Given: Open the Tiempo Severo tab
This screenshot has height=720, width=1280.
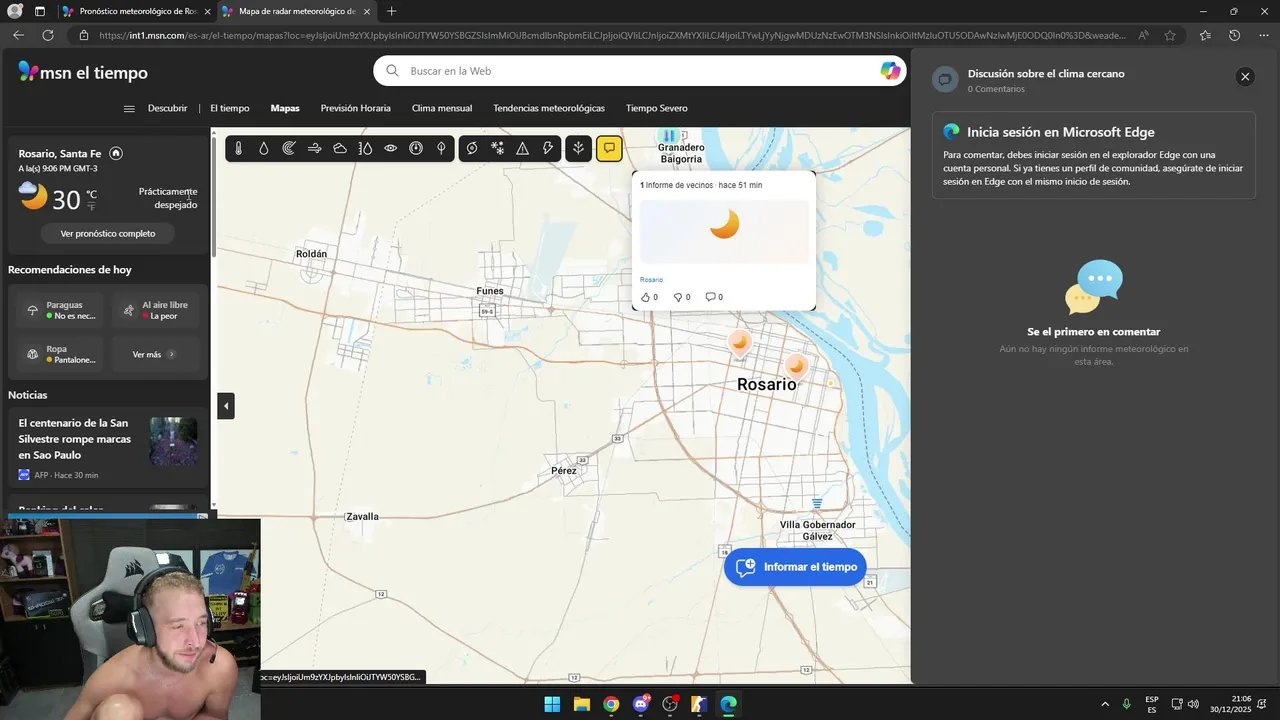Looking at the screenshot, I should pos(657,108).
